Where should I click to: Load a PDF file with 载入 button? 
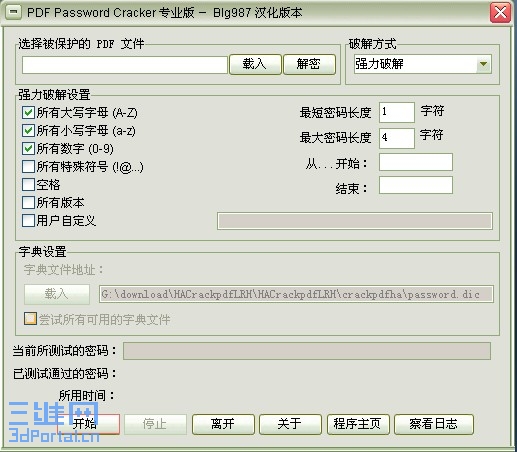tap(255, 64)
